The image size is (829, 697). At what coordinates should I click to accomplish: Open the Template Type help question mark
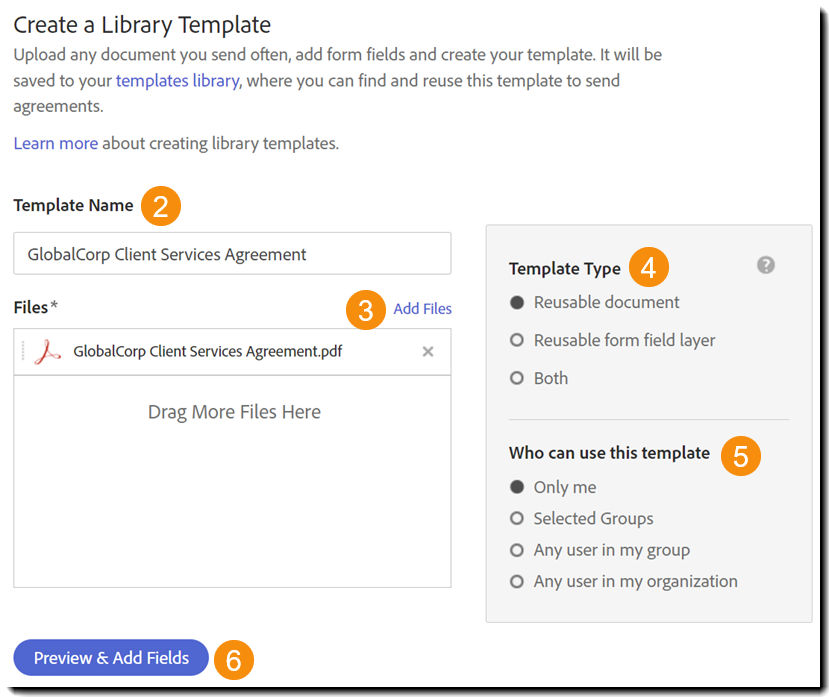(x=765, y=264)
